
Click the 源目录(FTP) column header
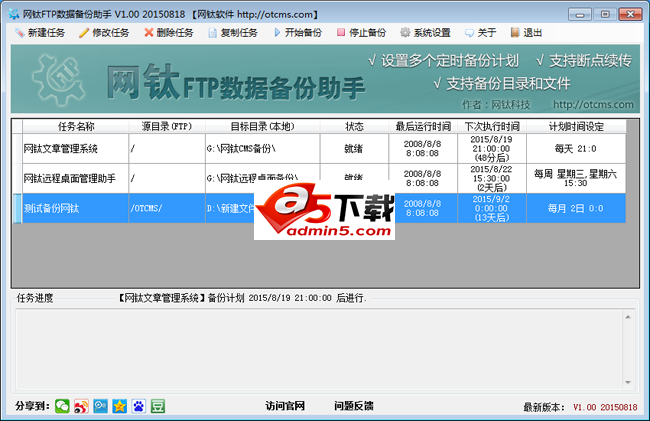pos(167,126)
